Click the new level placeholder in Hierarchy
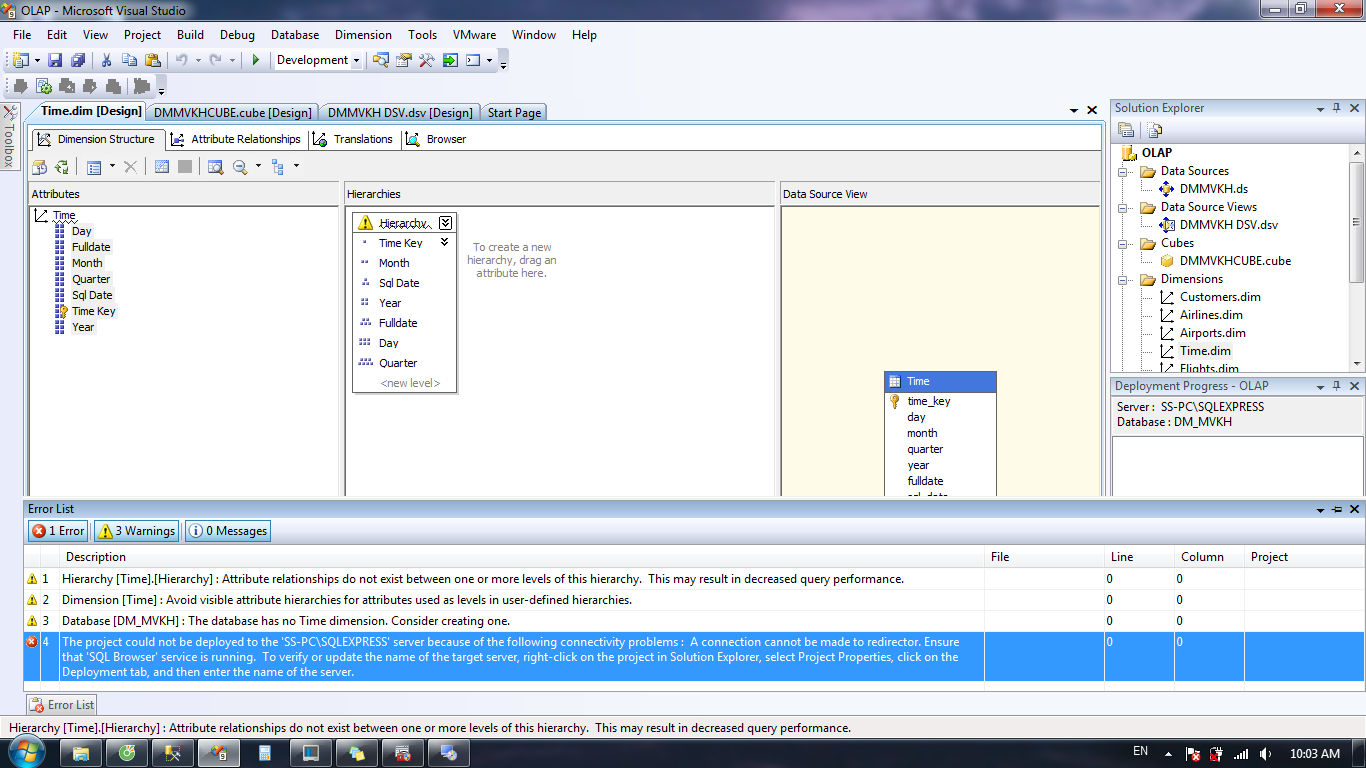The image size is (1366, 768). tap(410, 383)
